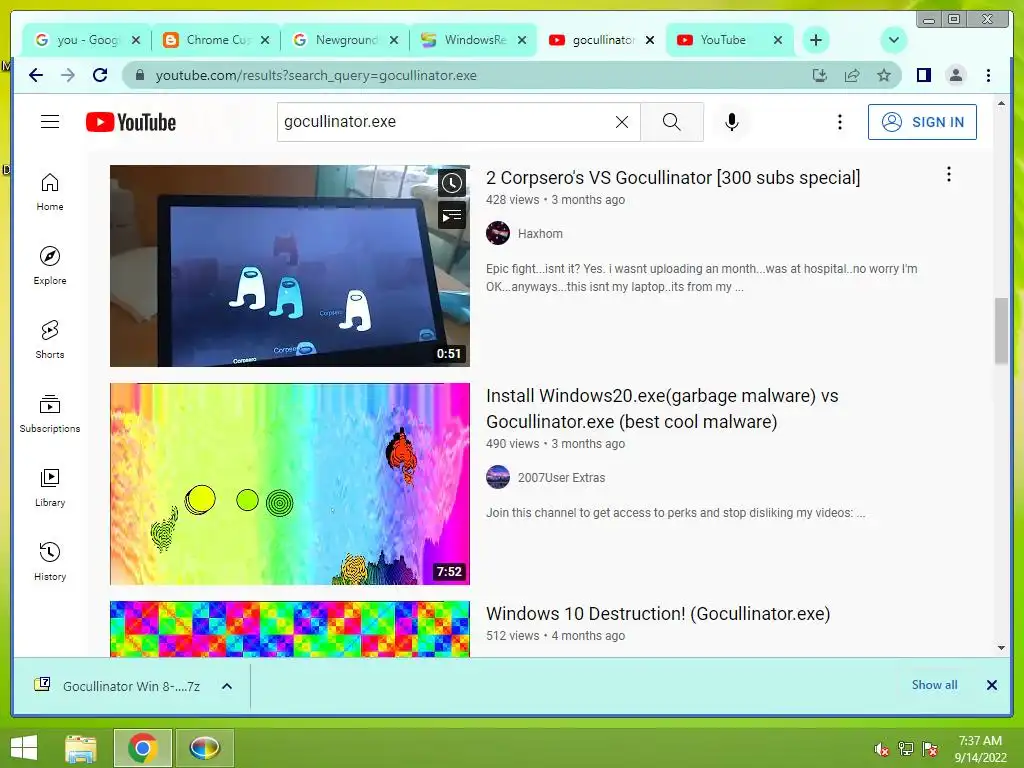This screenshot has height=768, width=1024.
Task: Click the magnifying glass search button
Action: [x=671, y=121]
